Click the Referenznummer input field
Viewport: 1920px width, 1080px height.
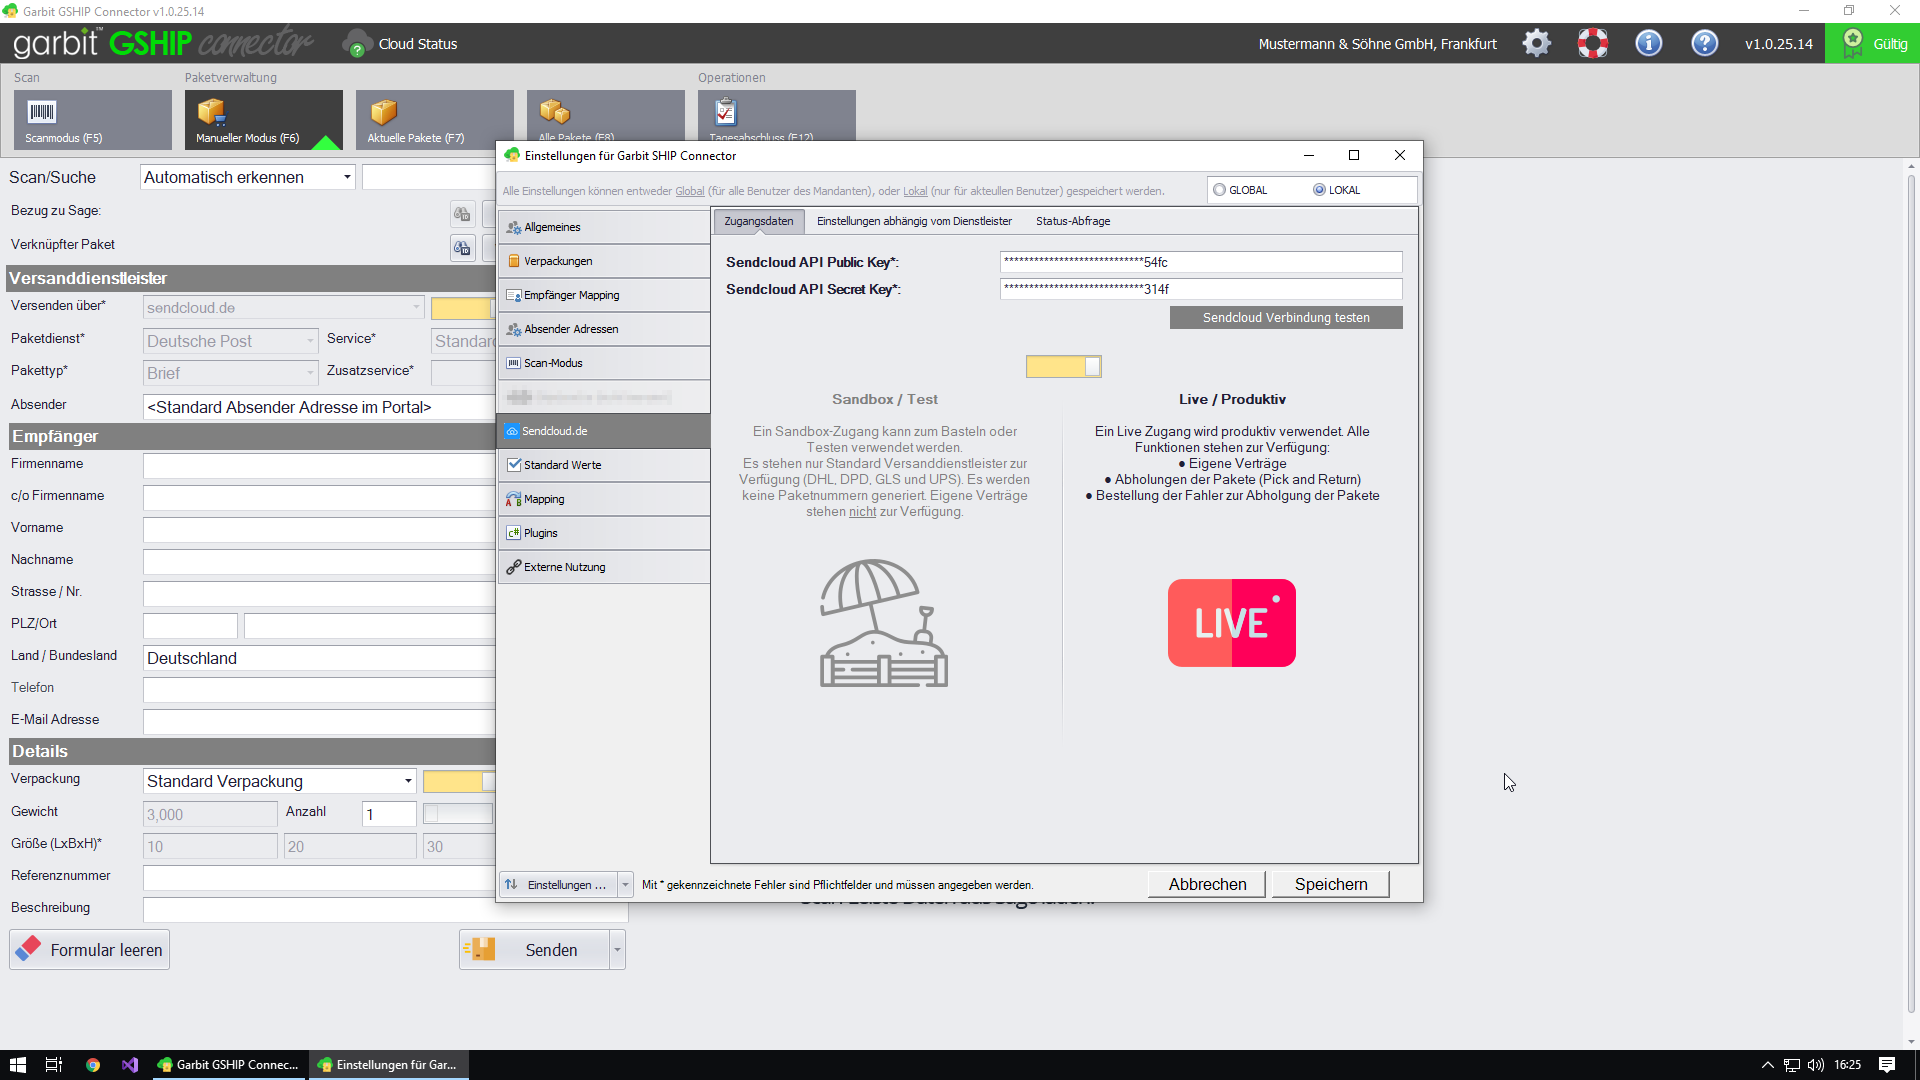click(x=319, y=877)
